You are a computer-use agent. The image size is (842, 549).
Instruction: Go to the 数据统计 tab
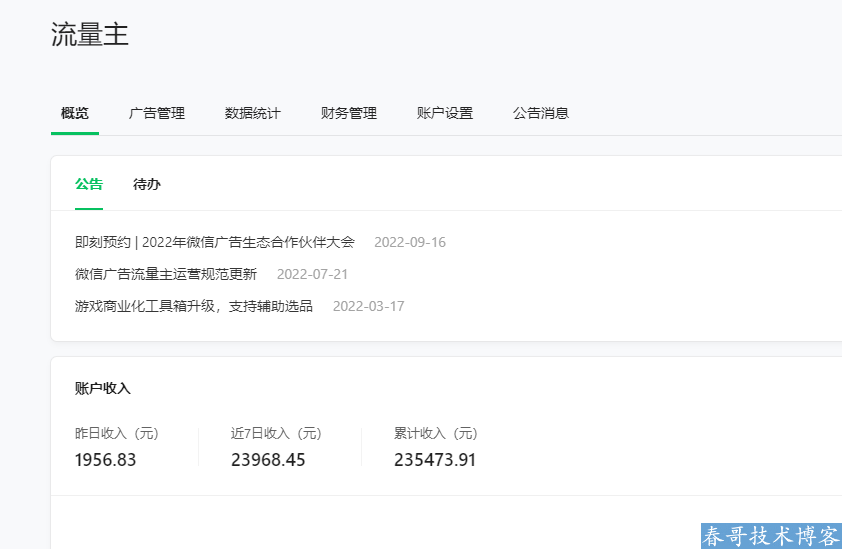tap(253, 113)
